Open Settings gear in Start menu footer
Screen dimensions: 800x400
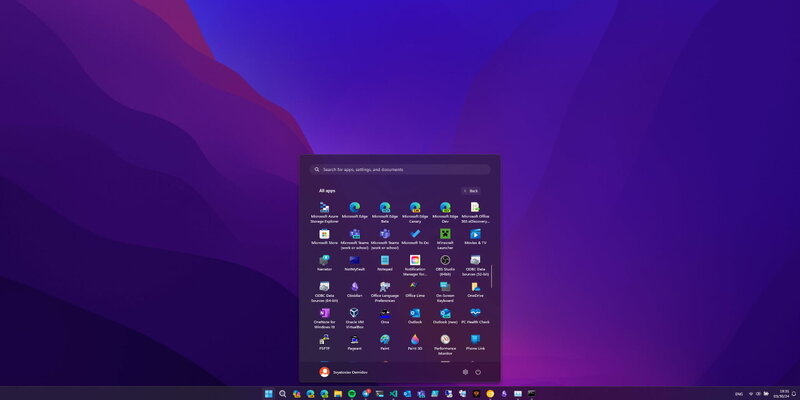coord(465,372)
